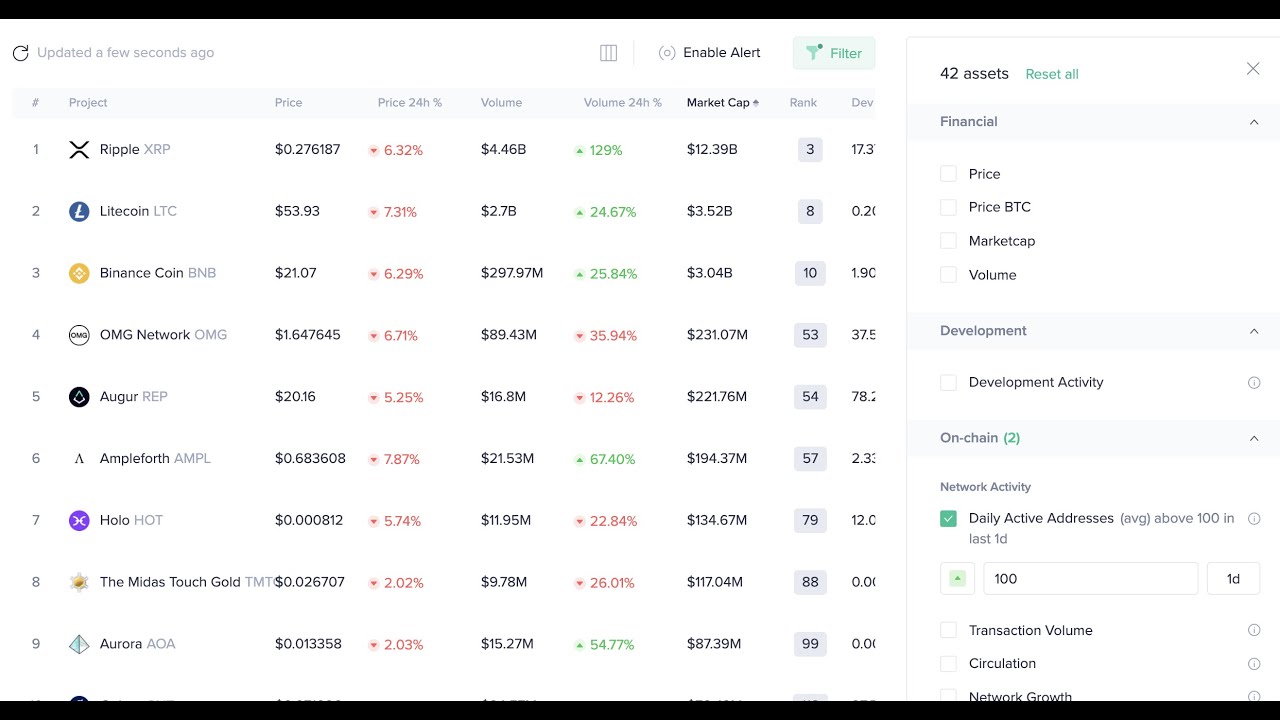Sort table by Market Cap column
This screenshot has width=1280, height=720.
pos(723,103)
